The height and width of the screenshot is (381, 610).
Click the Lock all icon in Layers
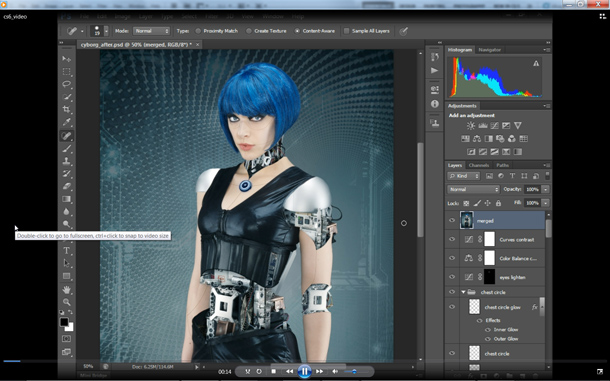[498, 203]
